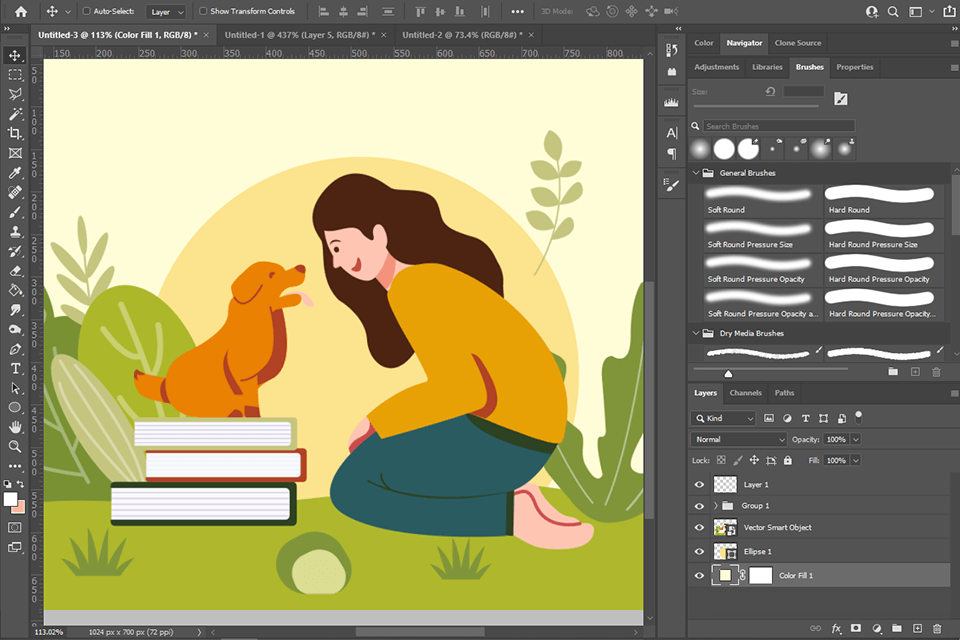Viewport: 960px width, 640px height.
Task: Select the Ellipse shape tool
Action: pos(15,408)
